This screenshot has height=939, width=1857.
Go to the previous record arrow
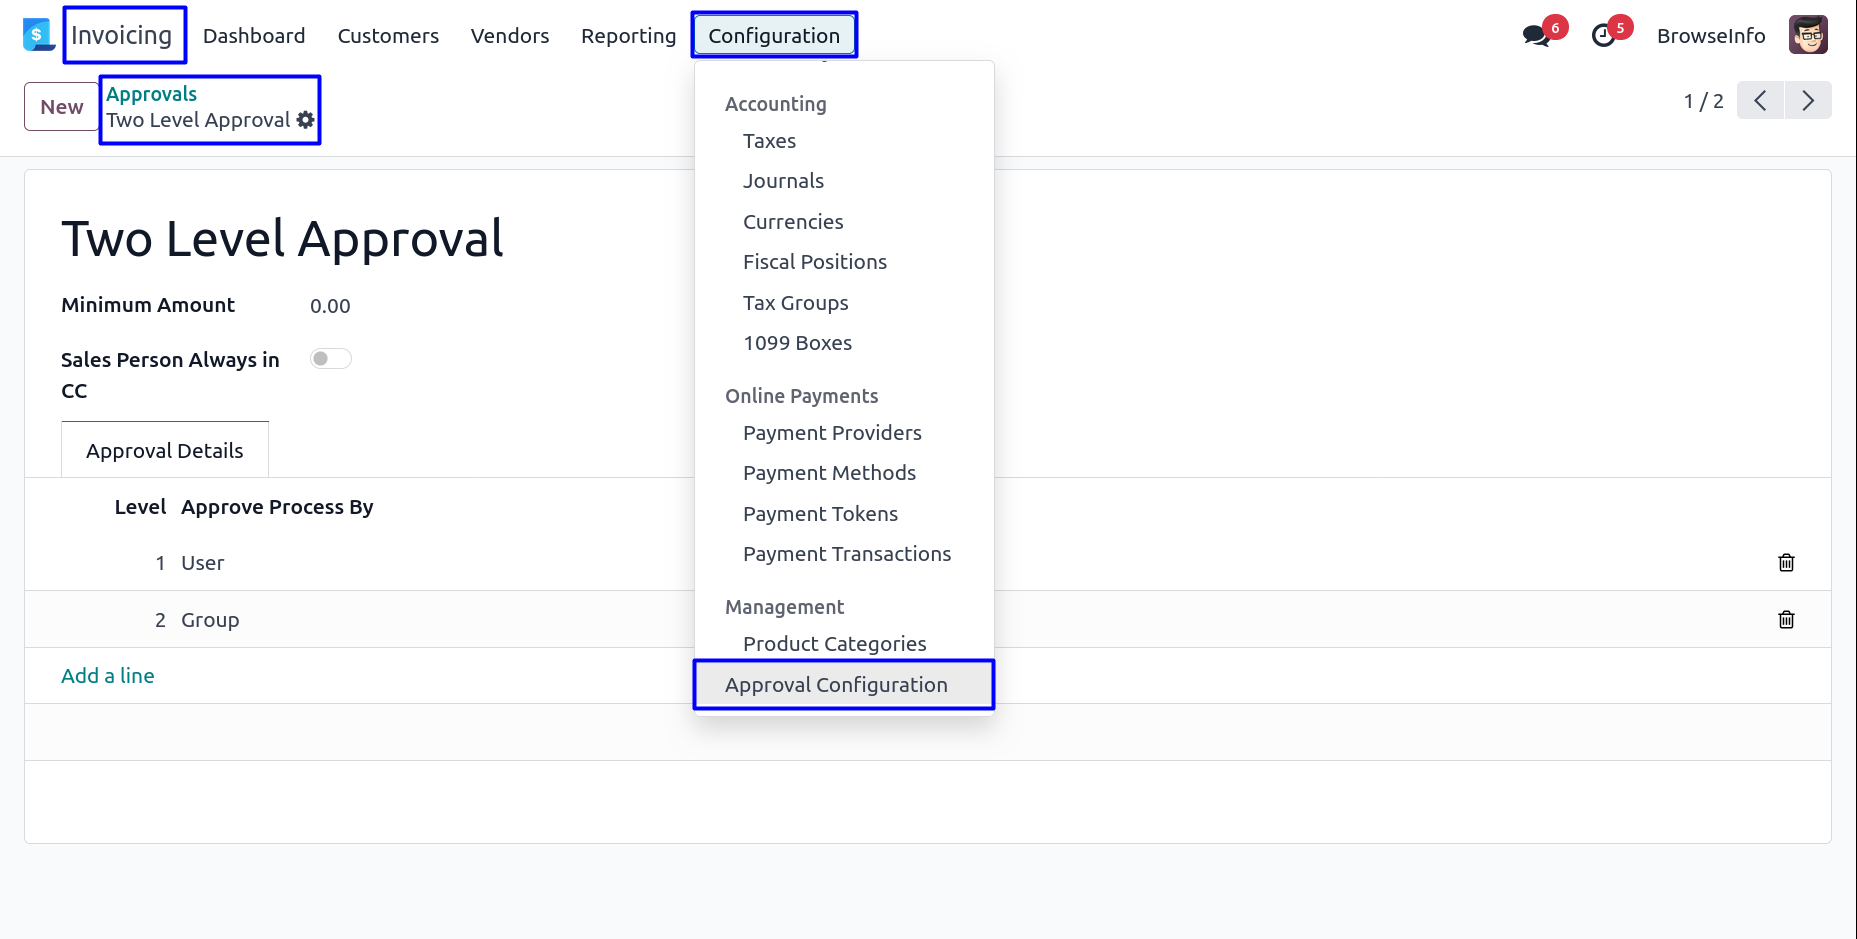1760,101
